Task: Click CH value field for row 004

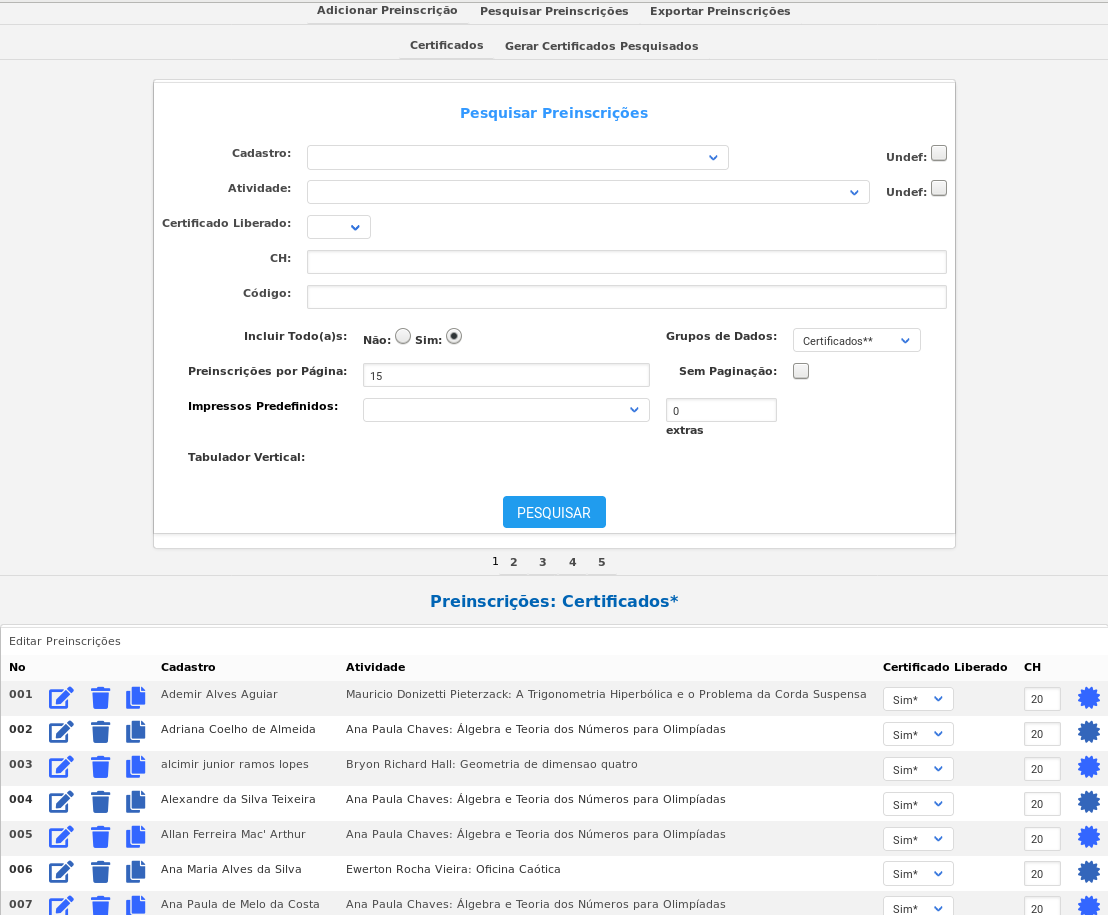Action: tap(1042, 803)
